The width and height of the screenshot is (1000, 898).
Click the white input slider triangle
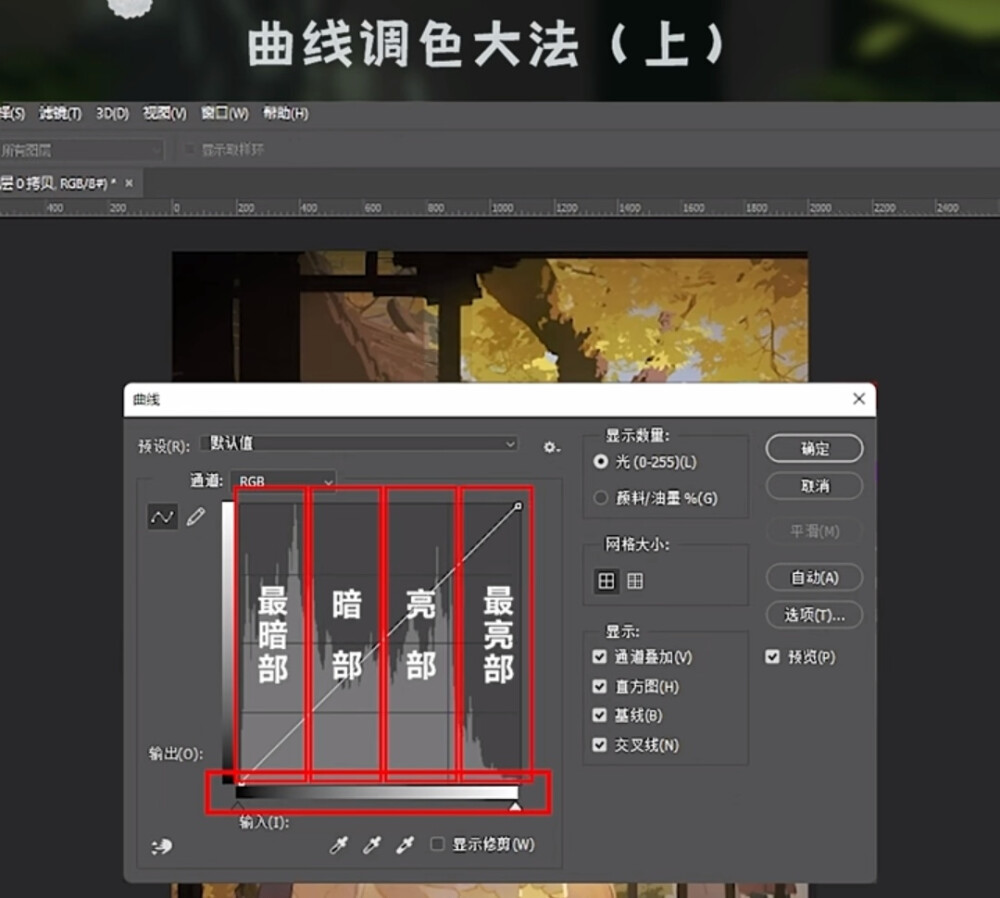(514, 805)
